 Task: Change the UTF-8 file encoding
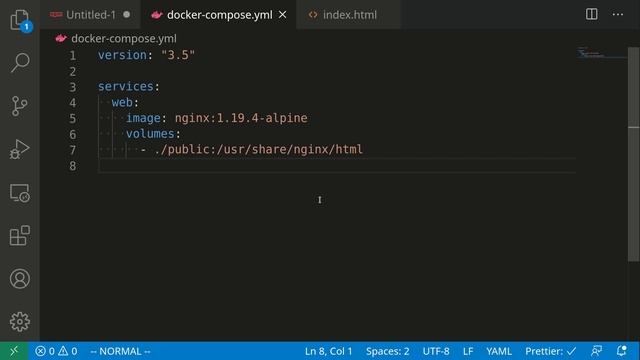(436, 351)
